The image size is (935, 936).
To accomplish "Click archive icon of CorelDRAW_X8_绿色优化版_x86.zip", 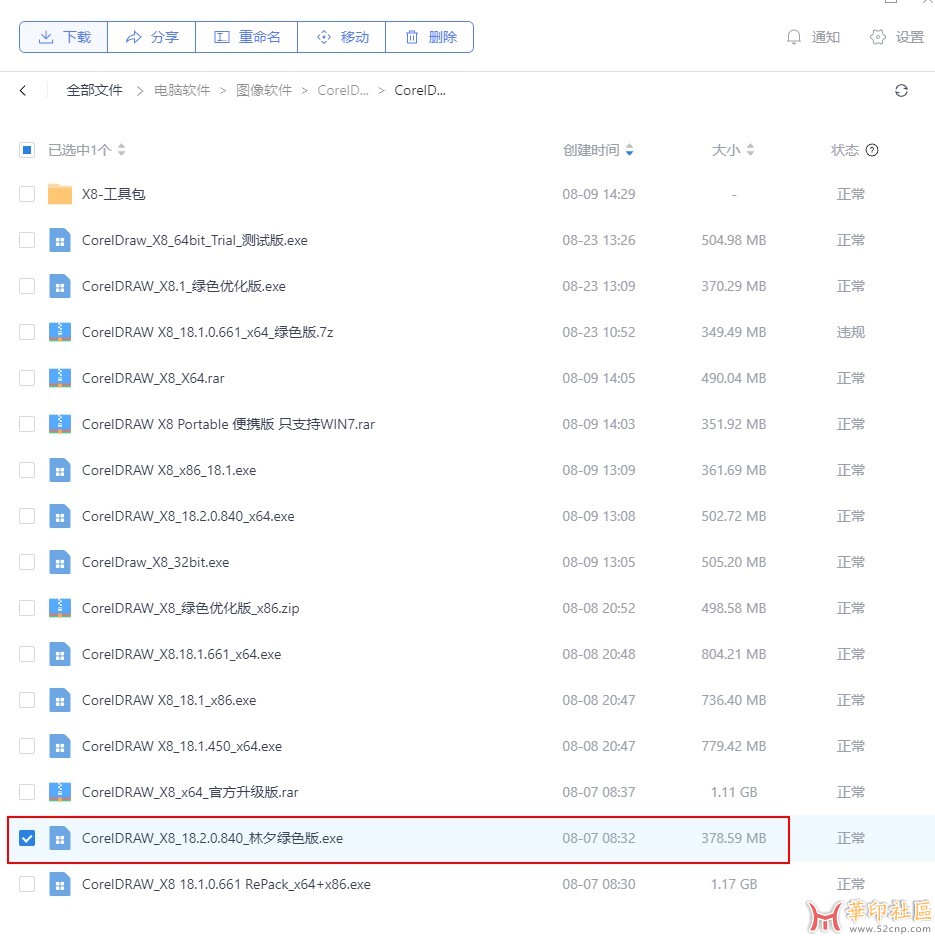I will pos(60,608).
